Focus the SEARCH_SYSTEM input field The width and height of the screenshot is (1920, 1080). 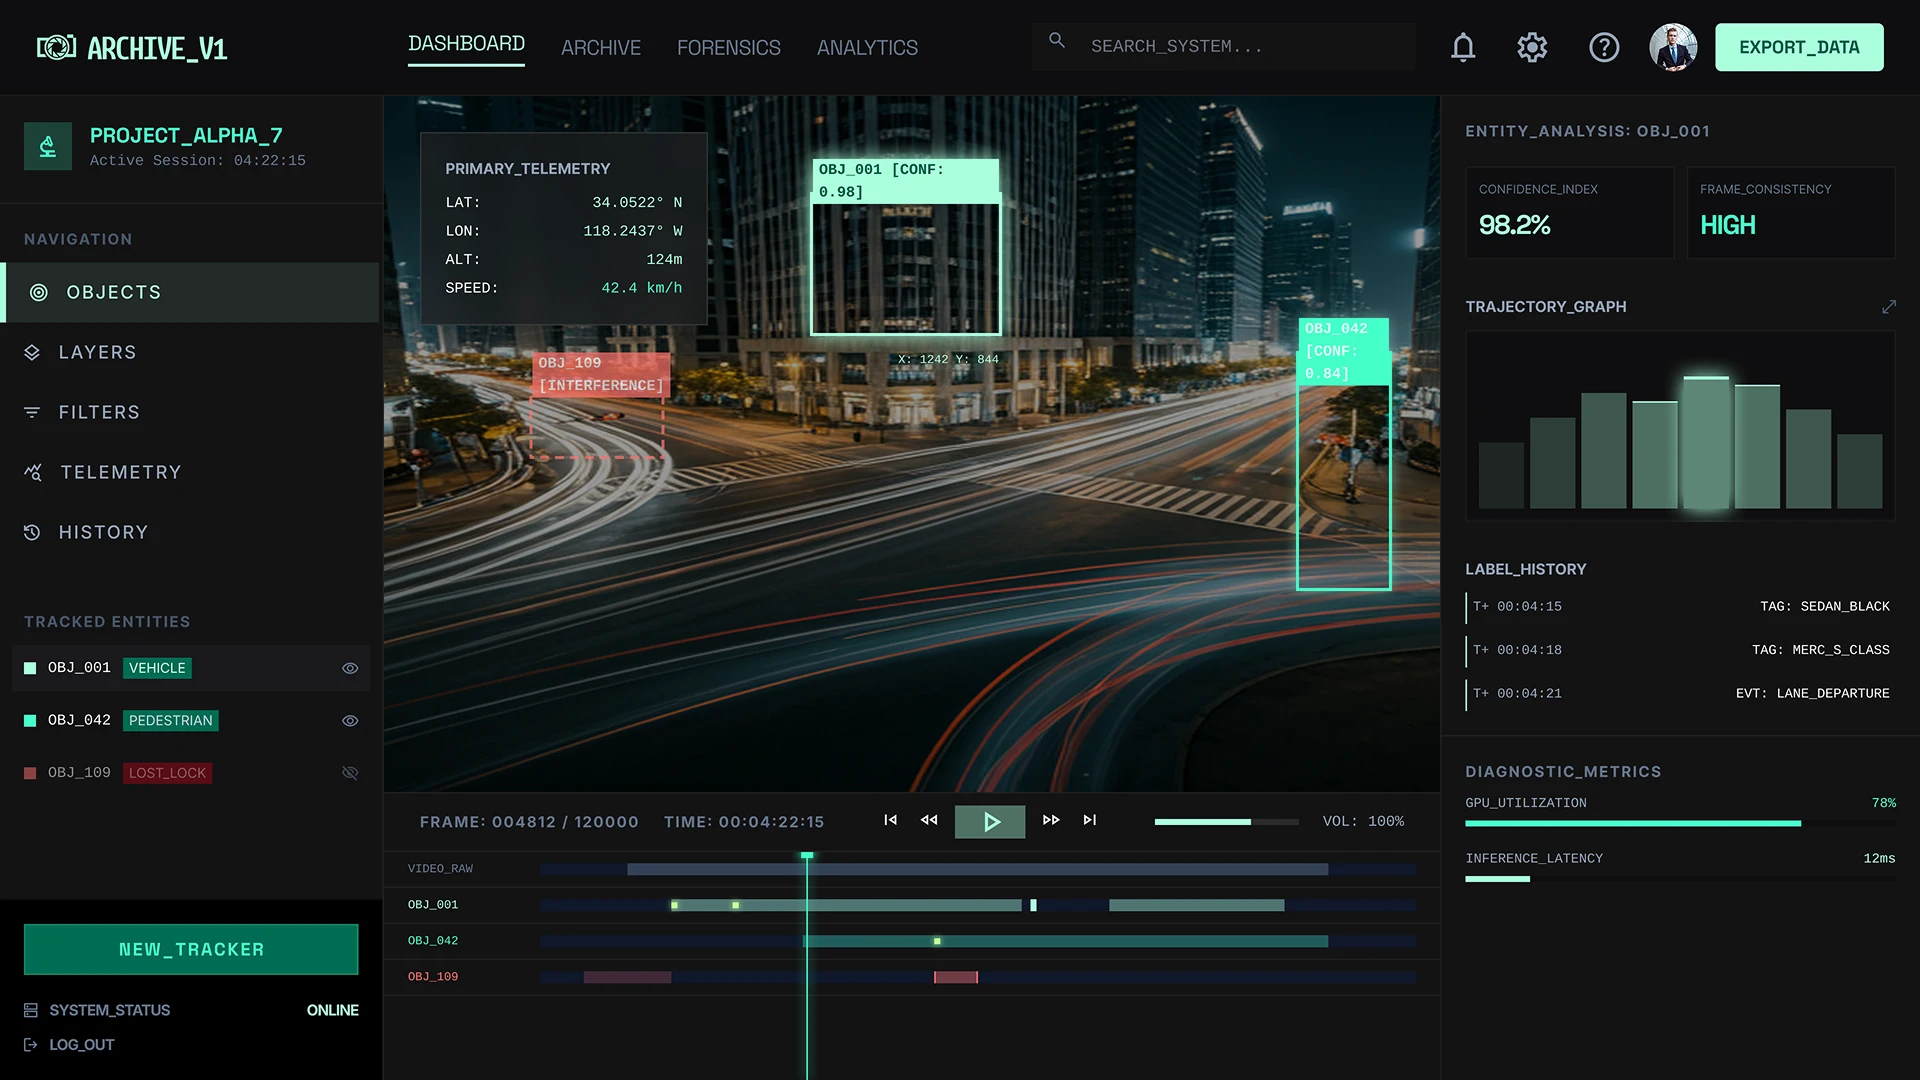1240,46
